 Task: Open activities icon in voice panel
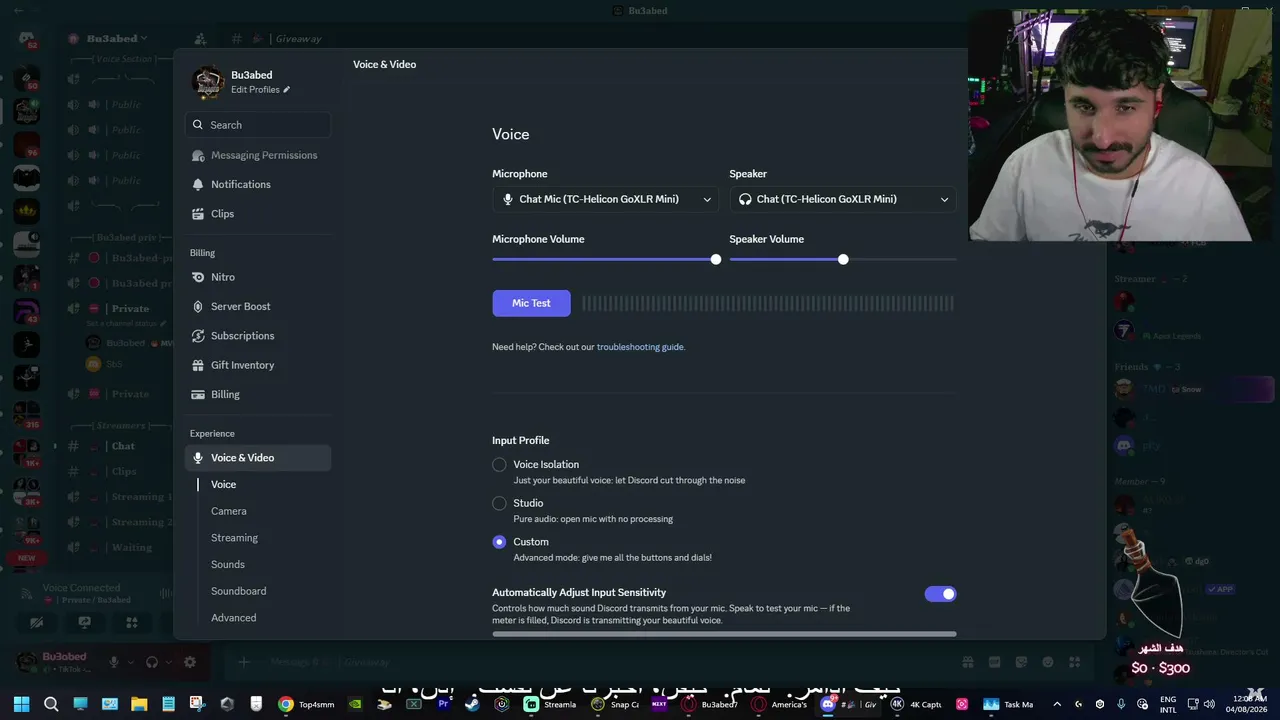(x=132, y=622)
